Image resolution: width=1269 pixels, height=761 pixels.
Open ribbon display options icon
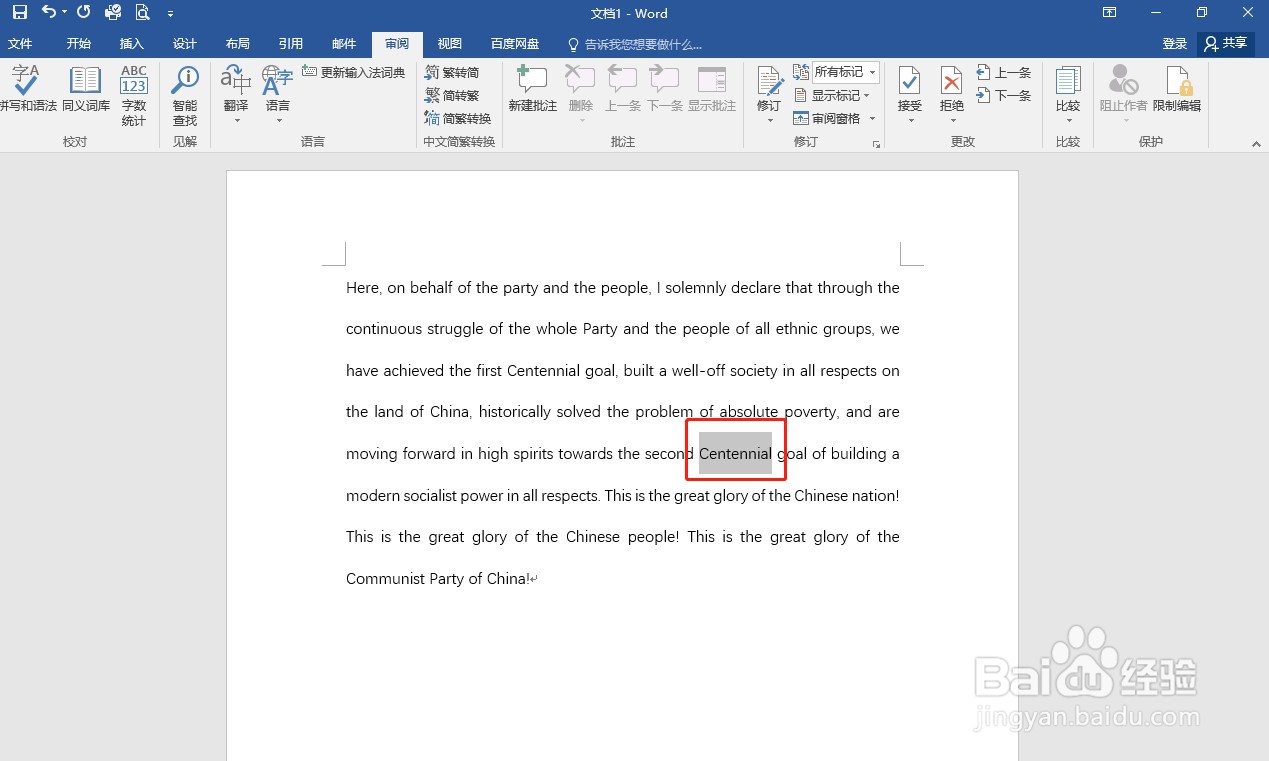(x=1109, y=13)
